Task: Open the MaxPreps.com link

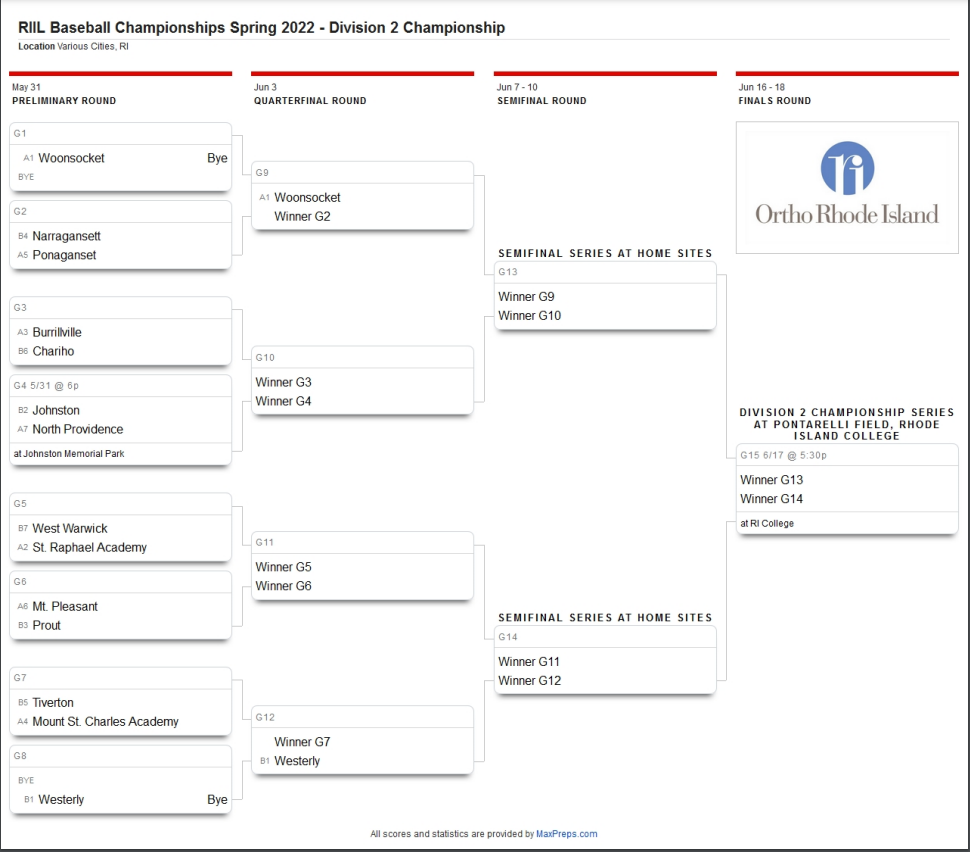Action: (x=566, y=834)
